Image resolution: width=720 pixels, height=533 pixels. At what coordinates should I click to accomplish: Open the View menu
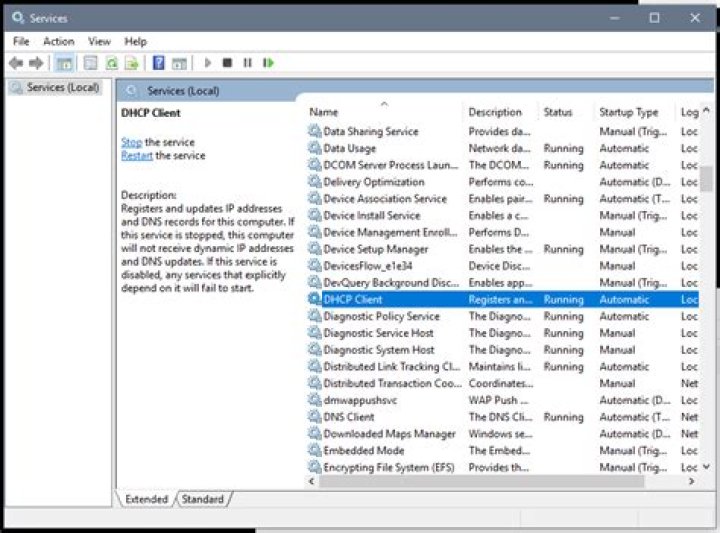(x=99, y=41)
